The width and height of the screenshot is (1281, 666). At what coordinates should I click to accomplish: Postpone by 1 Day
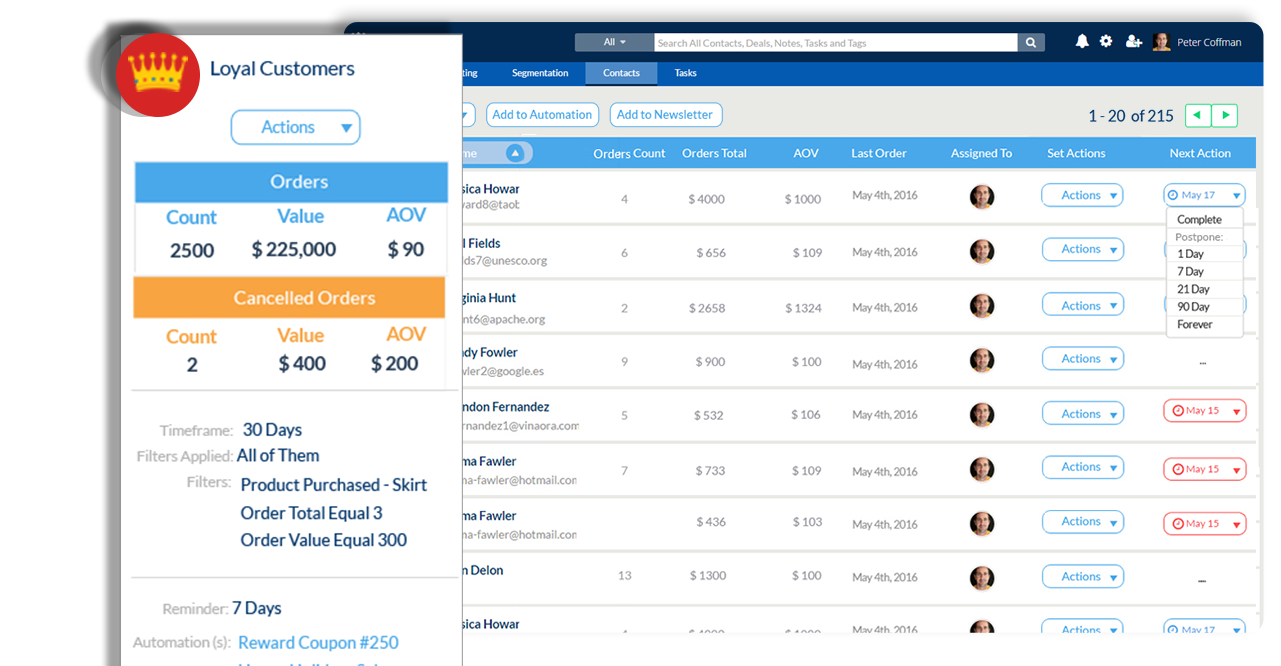(1190, 254)
